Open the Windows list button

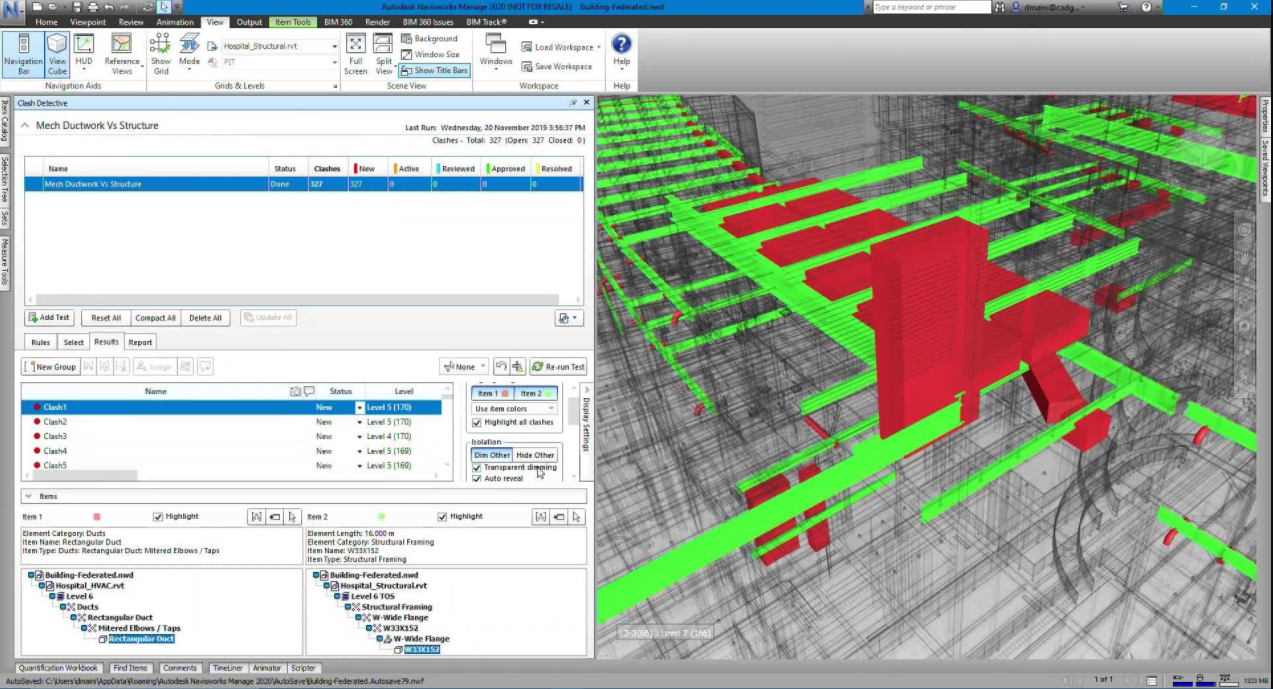pyautogui.click(x=495, y=55)
